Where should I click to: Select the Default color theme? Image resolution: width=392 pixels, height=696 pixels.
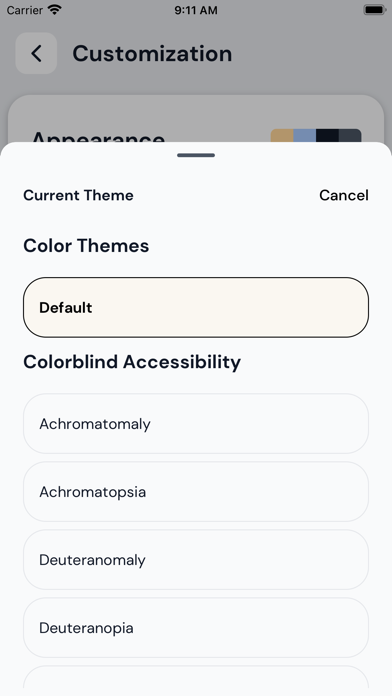pyautogui.click(x=196, y=308)
